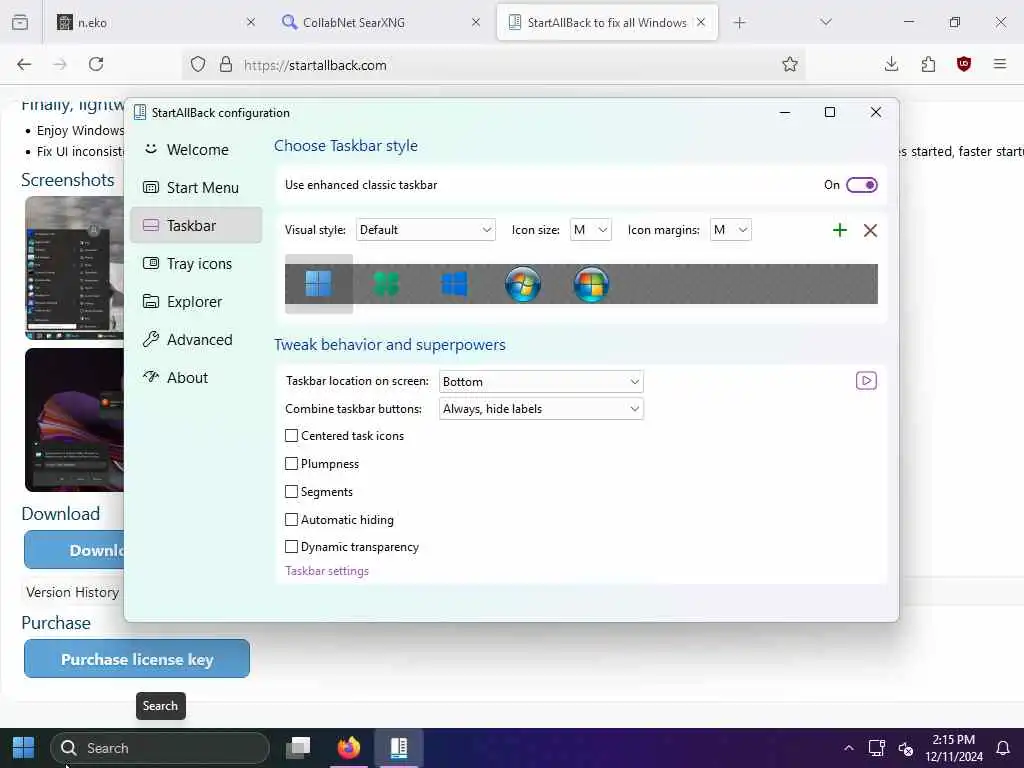Click the first screenshot thumbnail on webpage
1024x768 pixels.
coord(74,268)
